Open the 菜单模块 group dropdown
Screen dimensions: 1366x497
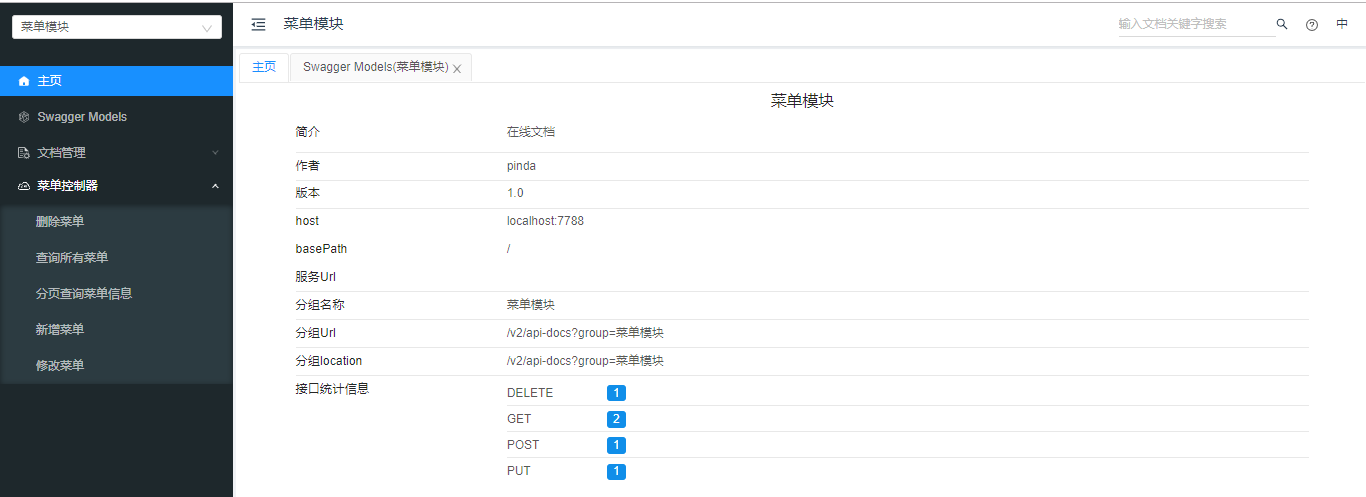tap(116, 27)
